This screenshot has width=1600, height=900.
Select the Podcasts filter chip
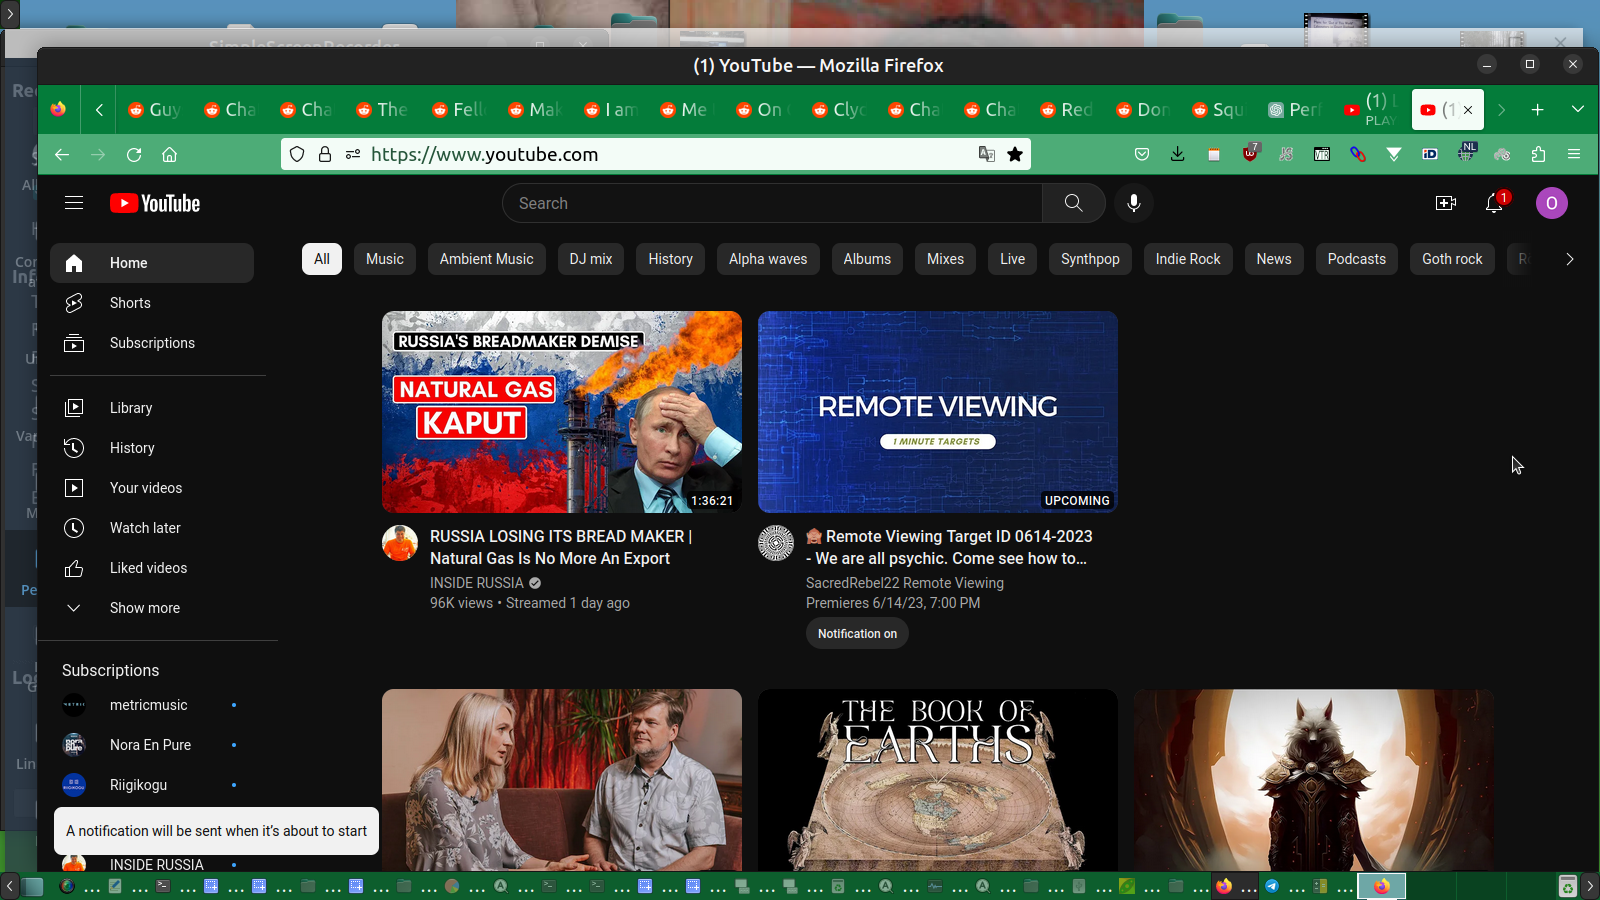tap(1357, 259)
